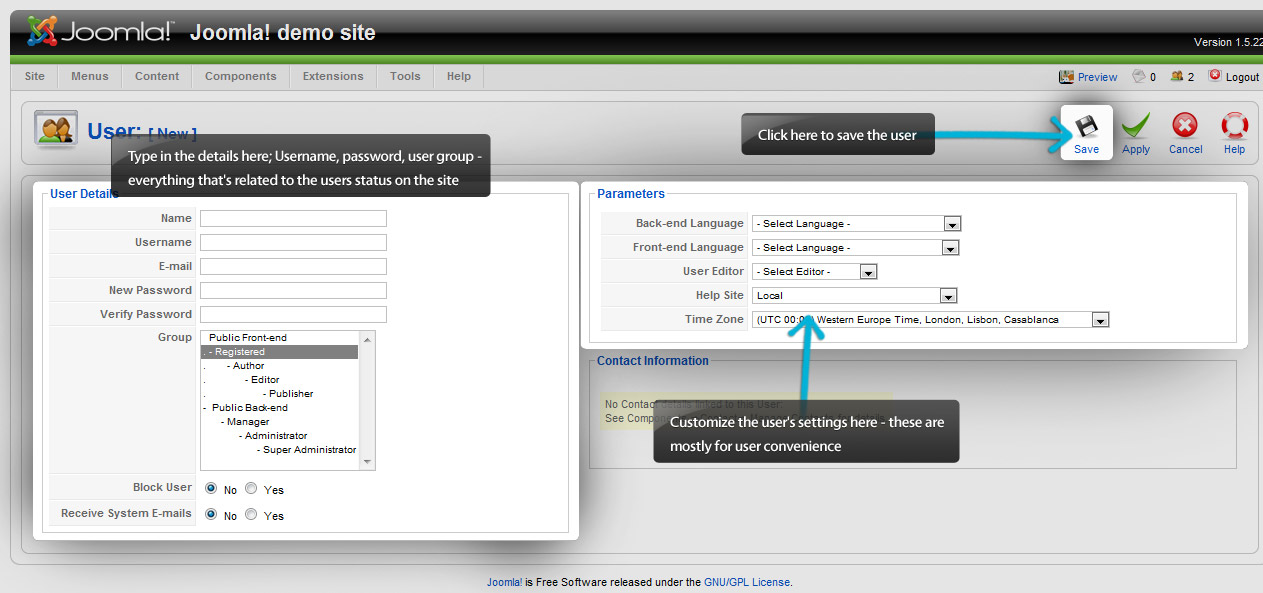Open the Back-end Language dropdown

[x=856, y=224]
